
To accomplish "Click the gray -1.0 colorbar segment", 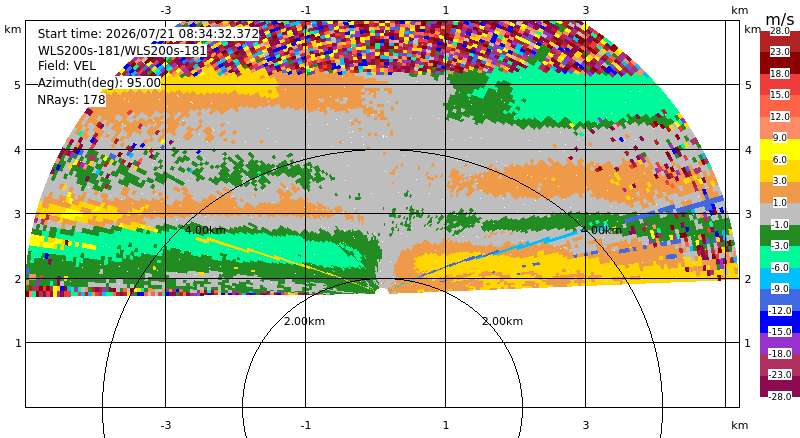I will click(x=780, y=214).
